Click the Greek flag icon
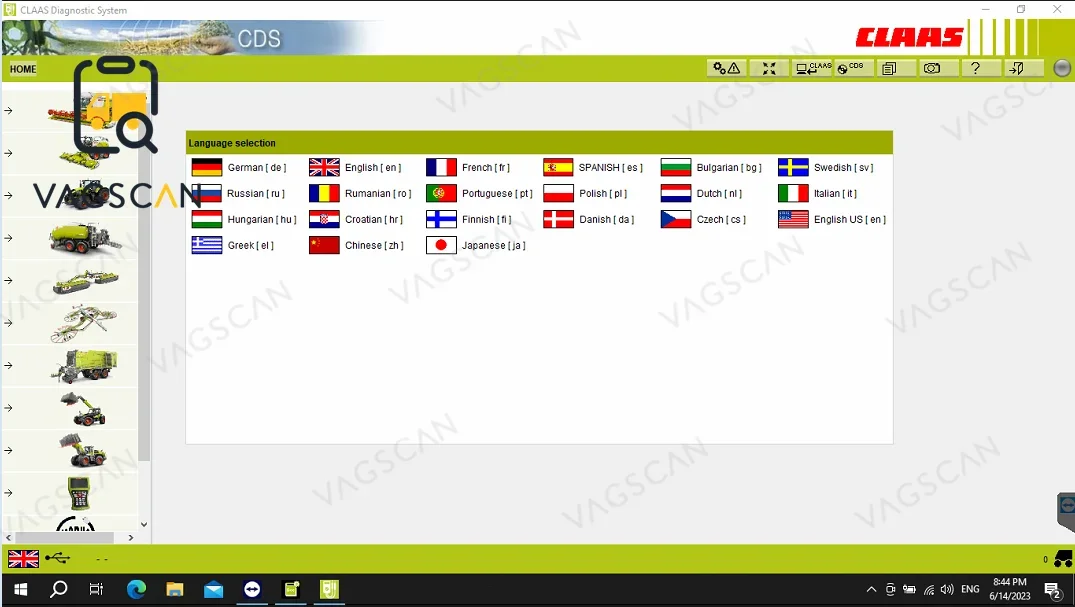Image resolution: width=1075 pixels, height=607 pixels. [207, 246]
